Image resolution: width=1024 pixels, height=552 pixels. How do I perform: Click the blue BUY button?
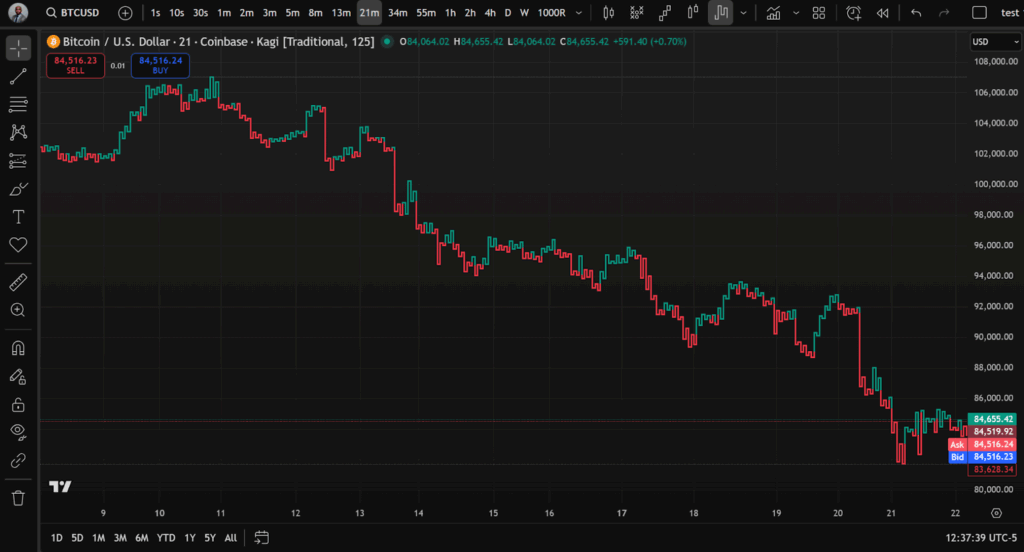tap(160, 65)
